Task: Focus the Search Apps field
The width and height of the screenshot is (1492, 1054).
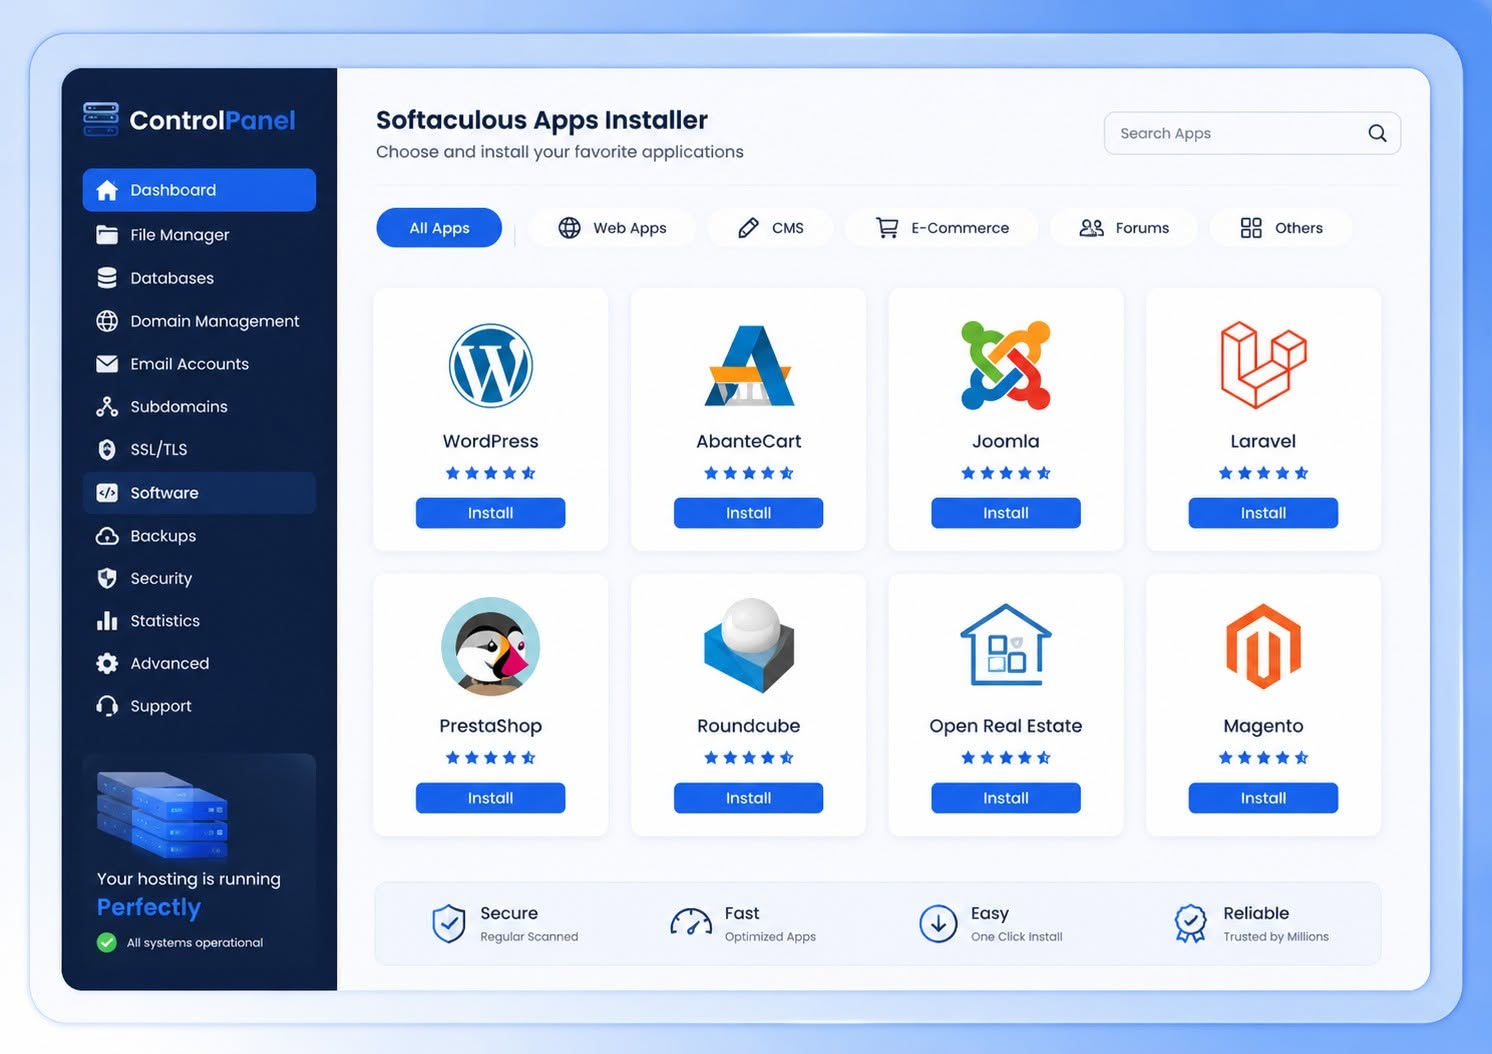Action: pos(1252,133)
